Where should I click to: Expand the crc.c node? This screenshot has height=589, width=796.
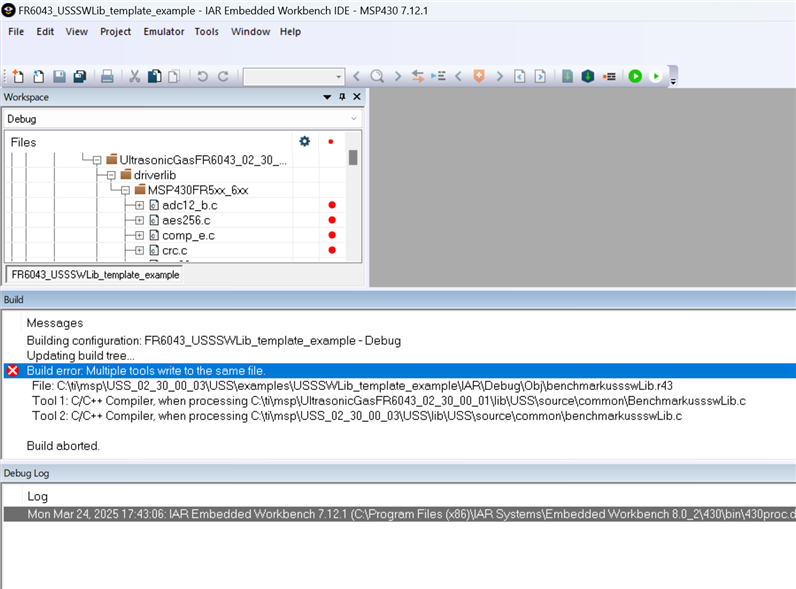coord(139,250)
